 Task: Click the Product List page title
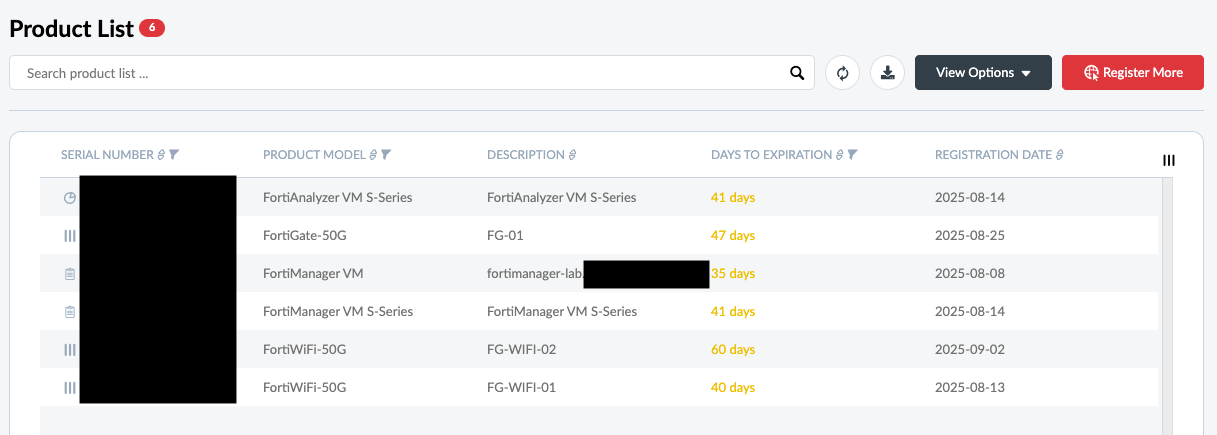(71, 29)
